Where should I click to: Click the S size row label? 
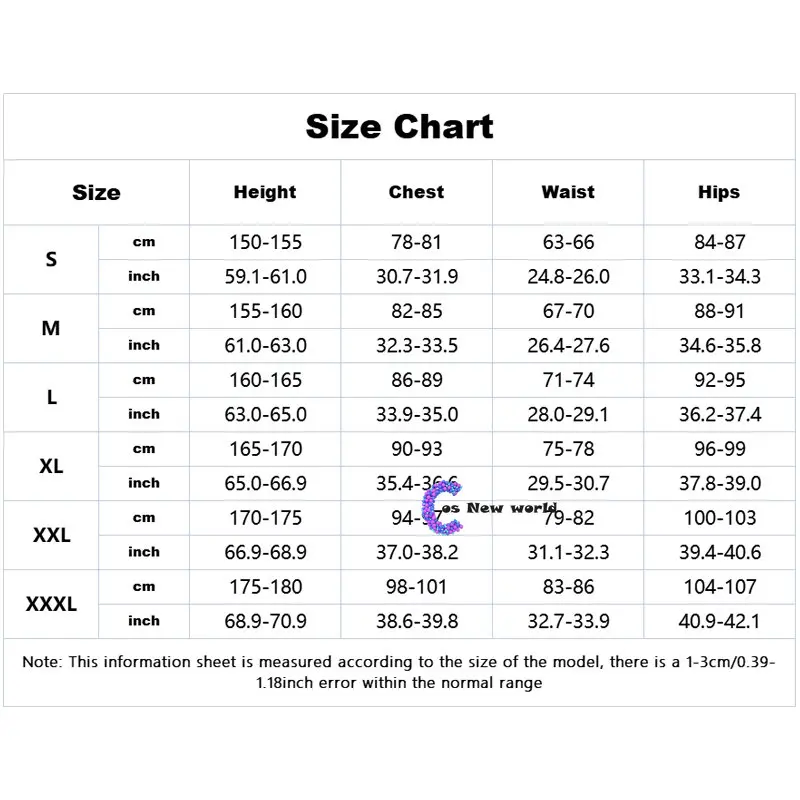[x=52, y=259]
